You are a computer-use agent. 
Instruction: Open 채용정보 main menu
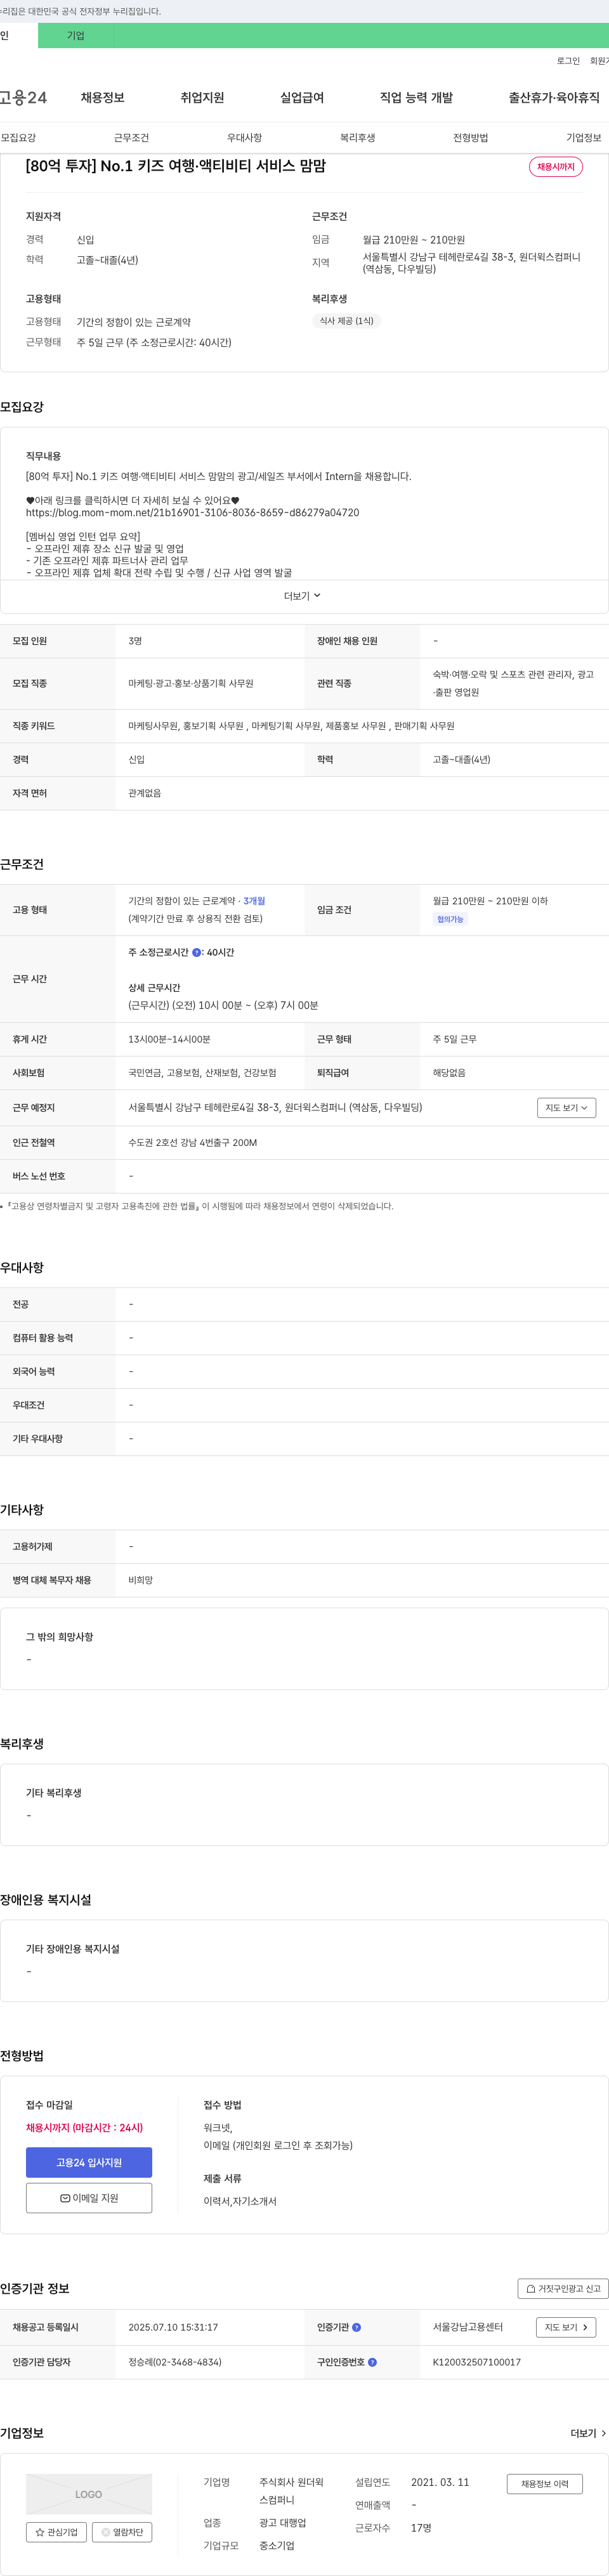click(103, 98)
